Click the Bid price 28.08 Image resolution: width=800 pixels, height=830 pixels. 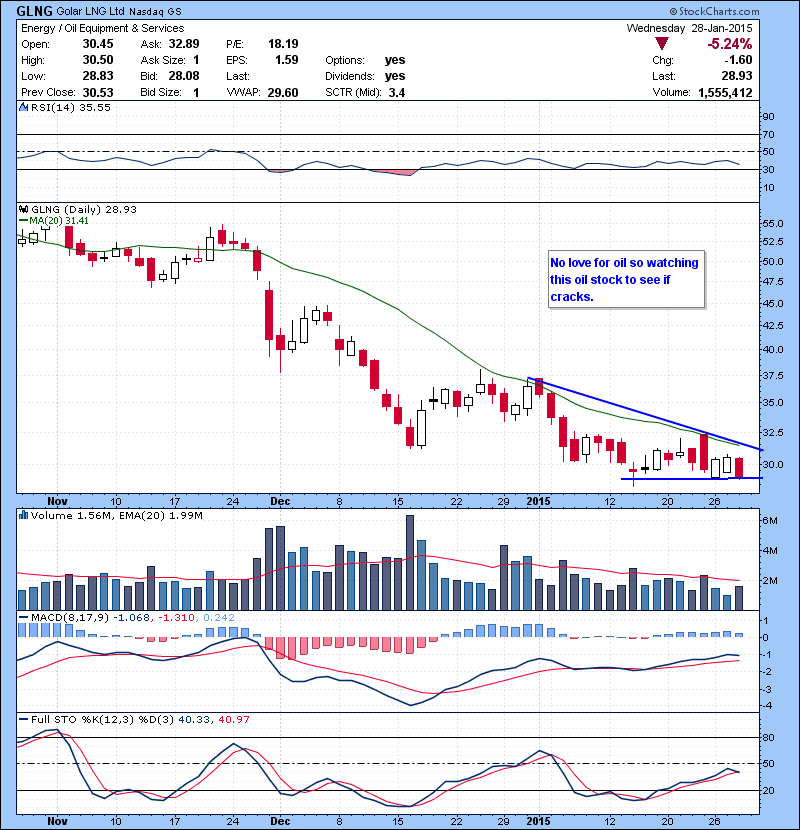point(184,76)
